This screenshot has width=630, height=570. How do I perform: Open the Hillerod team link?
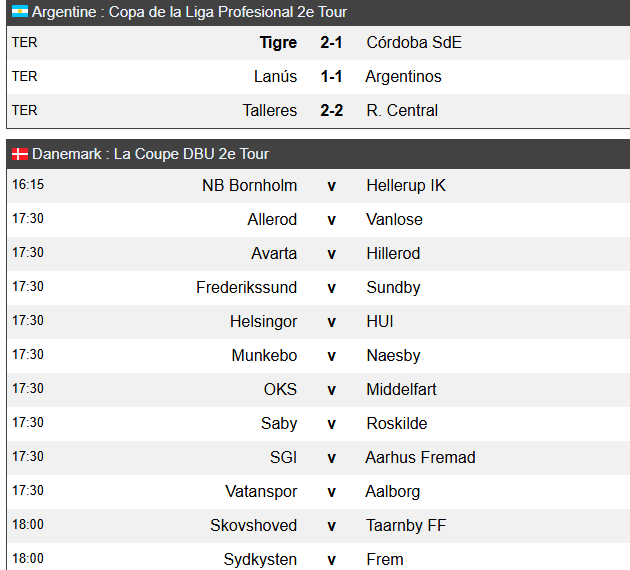point(393,253)
